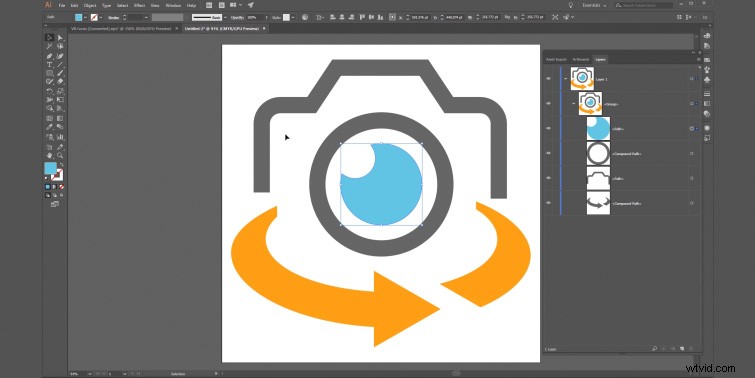Hide the camera body Path layer

pos(548,178)
